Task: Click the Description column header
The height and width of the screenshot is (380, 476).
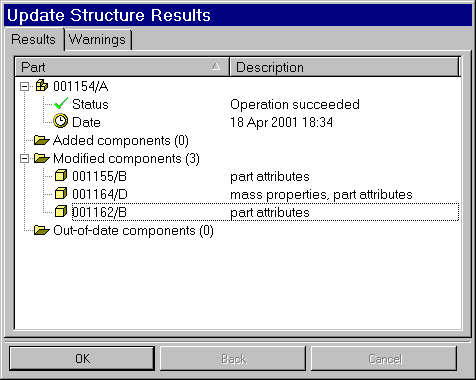Action: (x=344, y=67)
